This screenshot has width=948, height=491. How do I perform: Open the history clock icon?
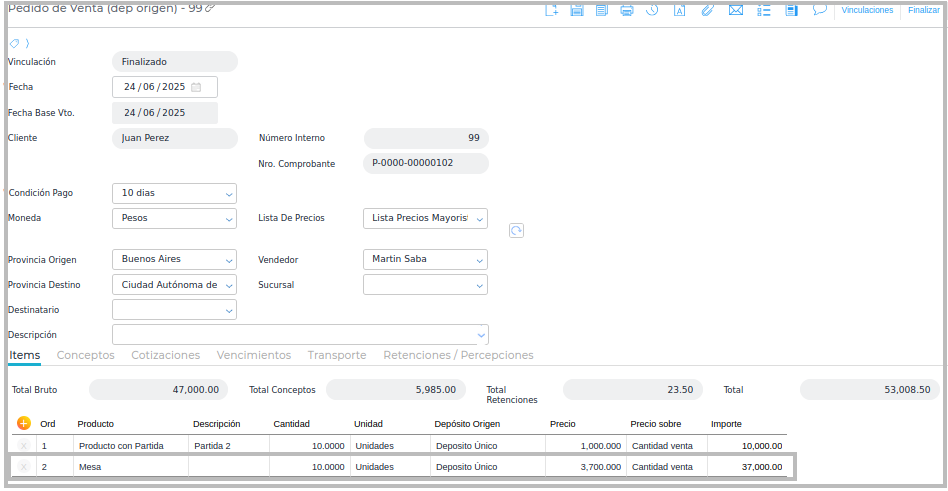[652, 10]
